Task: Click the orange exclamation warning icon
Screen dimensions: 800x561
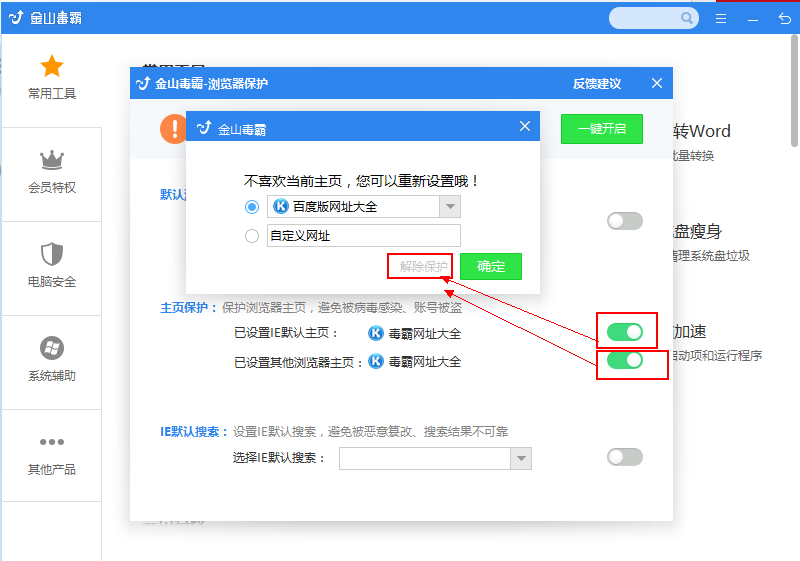Action: pyautogui.click(x=173, y=129)
